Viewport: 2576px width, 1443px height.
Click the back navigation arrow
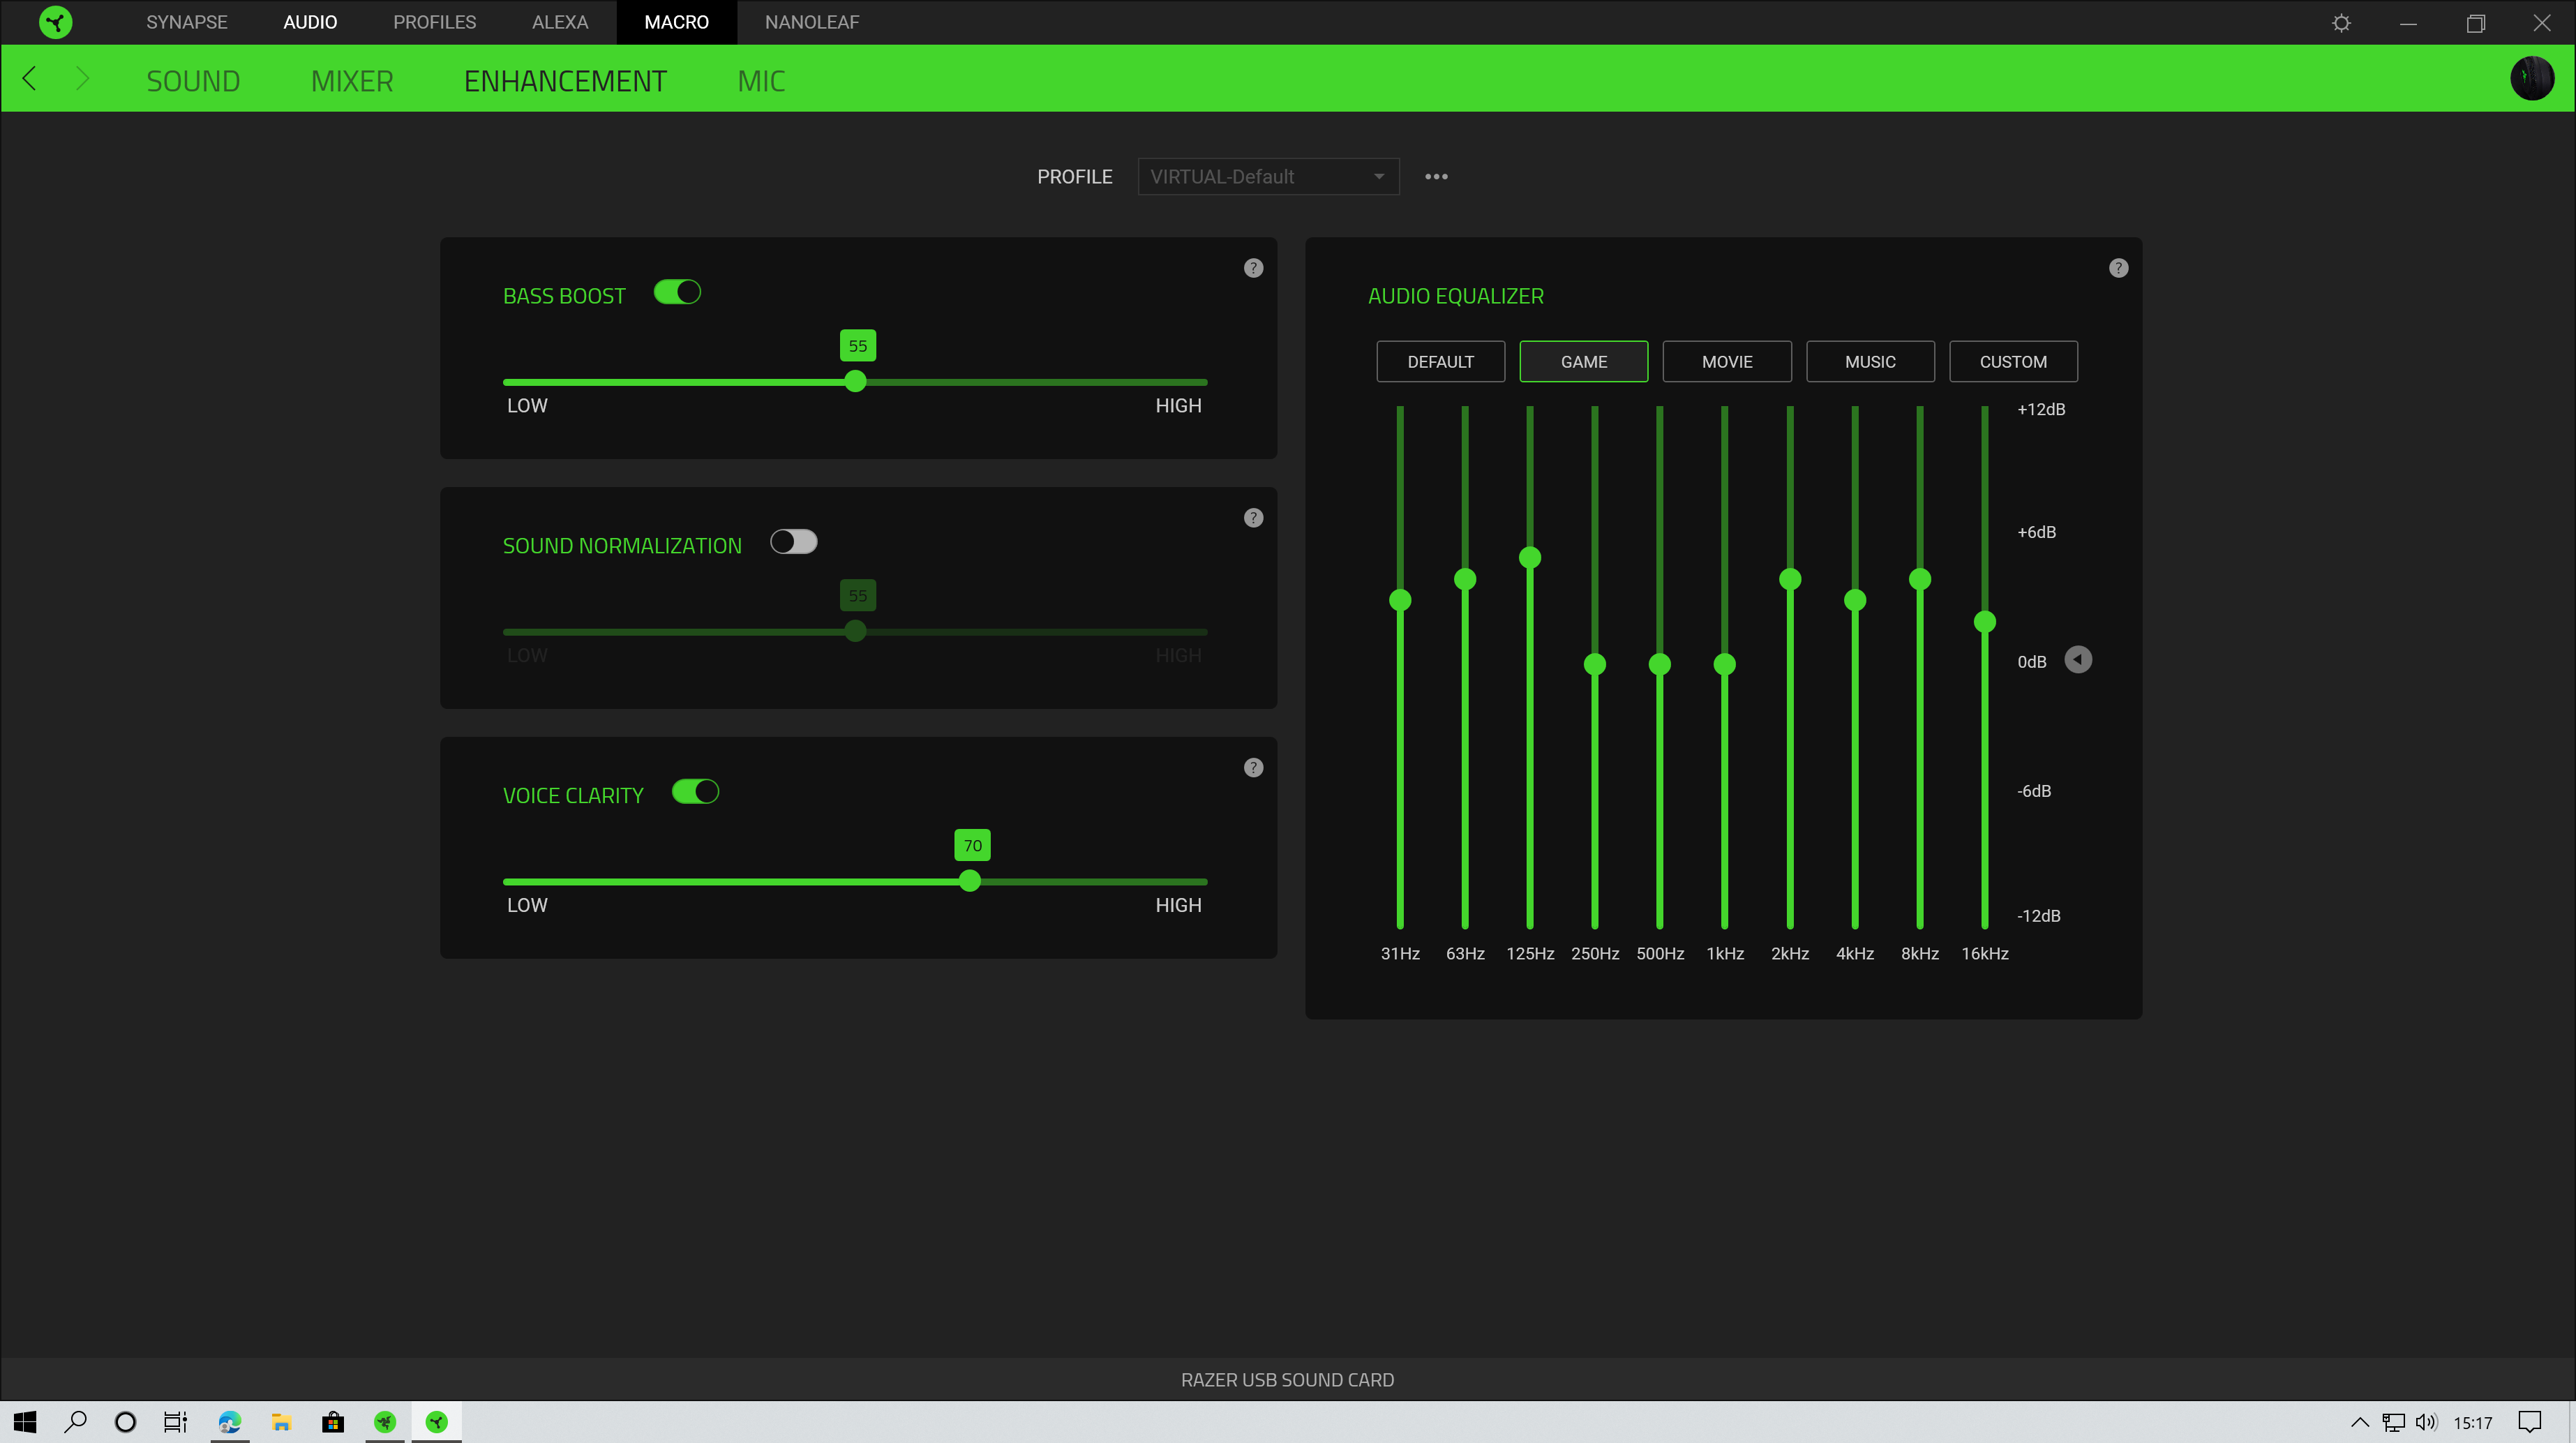(30, 79)
